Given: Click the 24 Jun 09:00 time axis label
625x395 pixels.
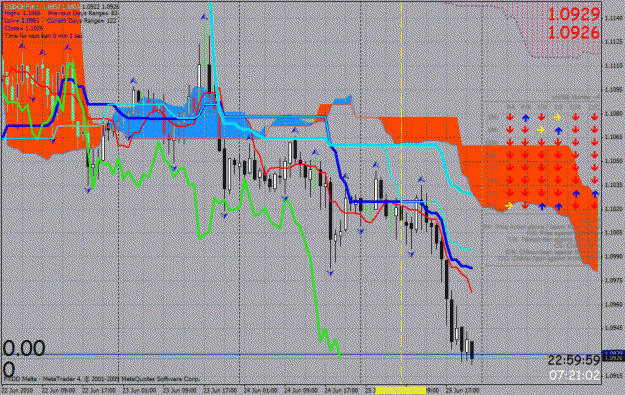Looking at the screenshot, I should coord(300,390).
